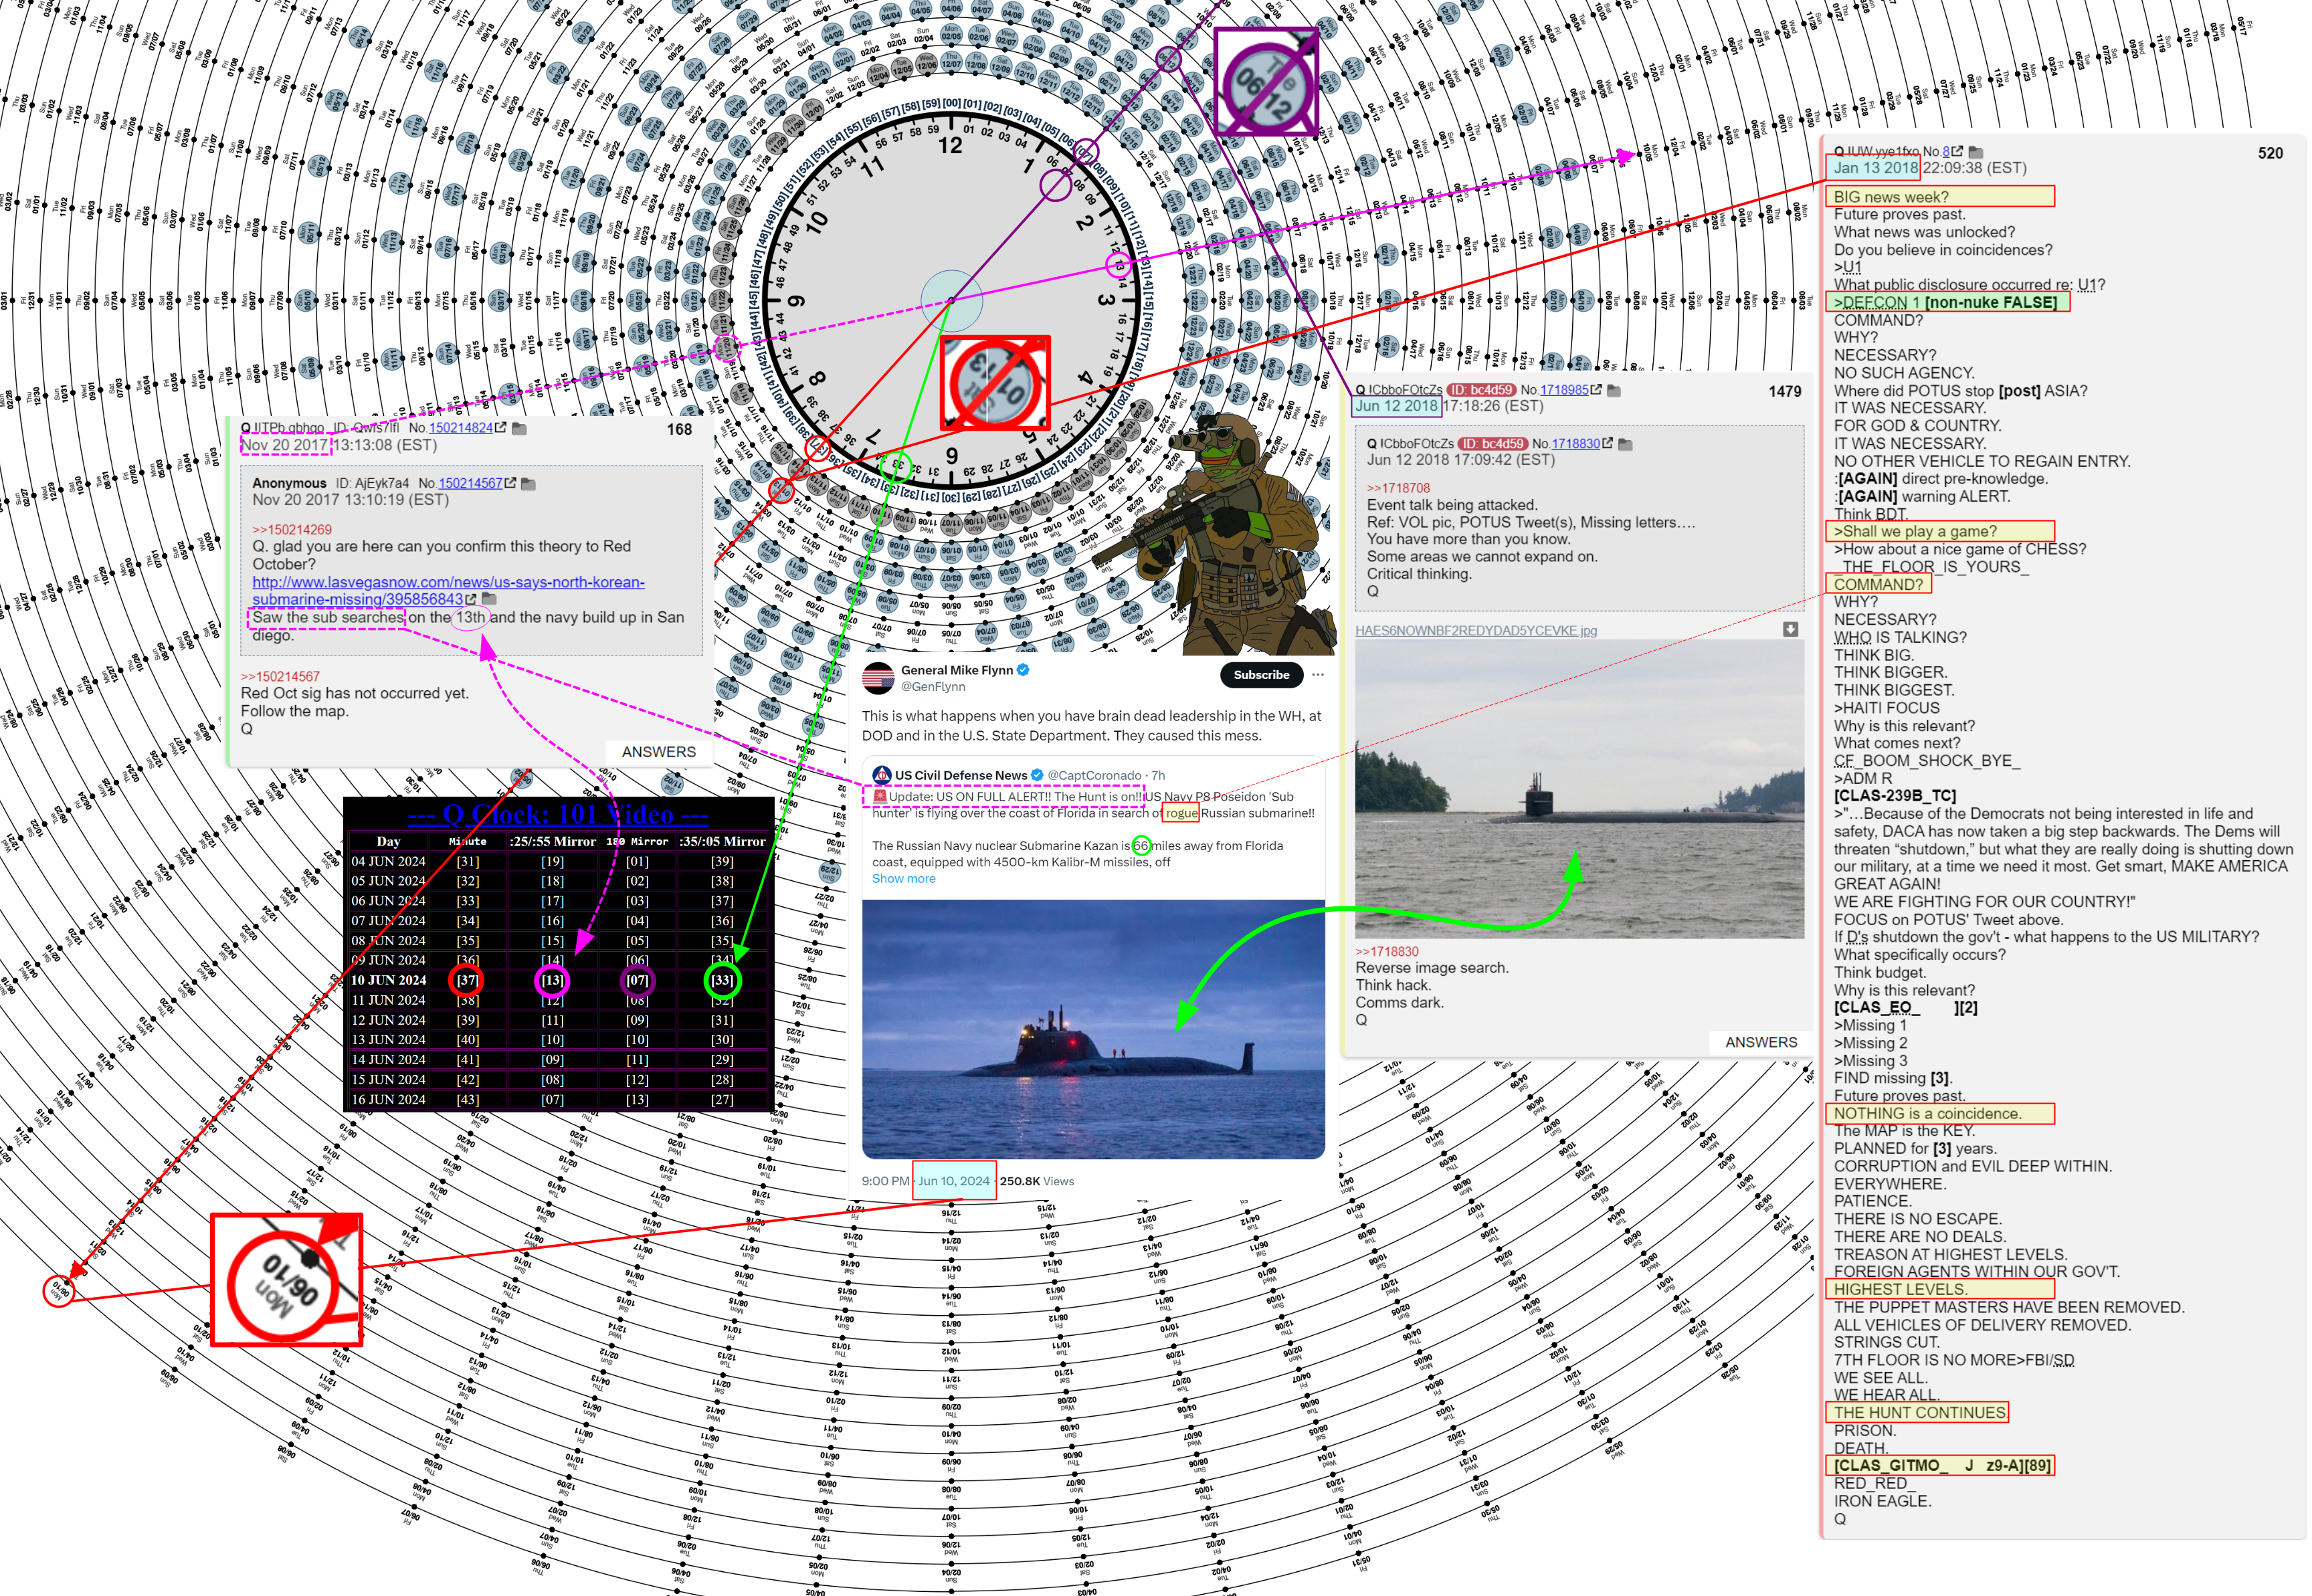Open submarine photo in post 1479
2312x1596 pixels.
pos(1579,789)
